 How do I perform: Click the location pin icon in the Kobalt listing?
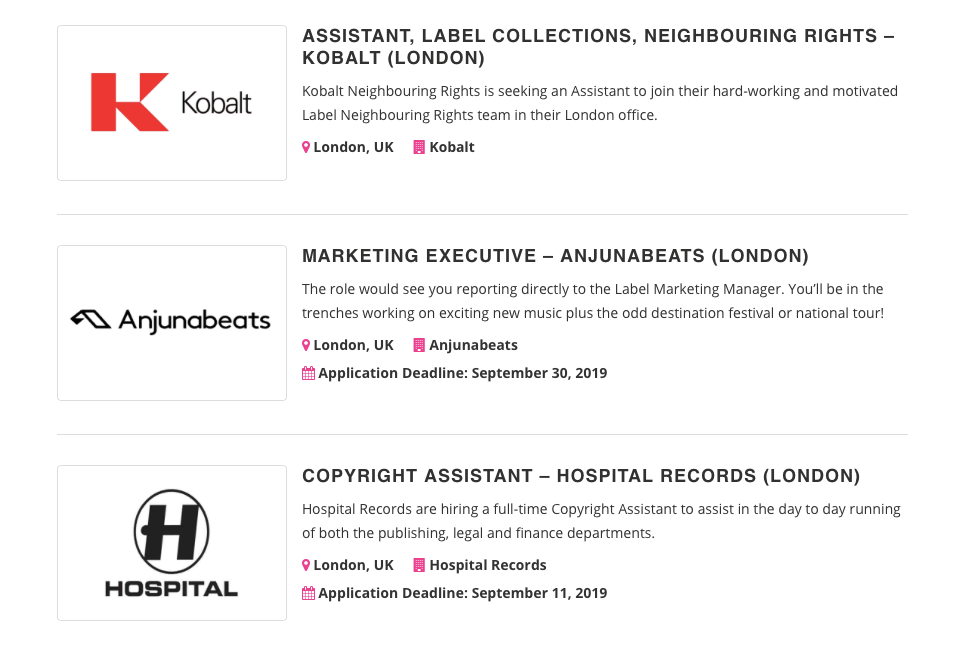[306, 148]
